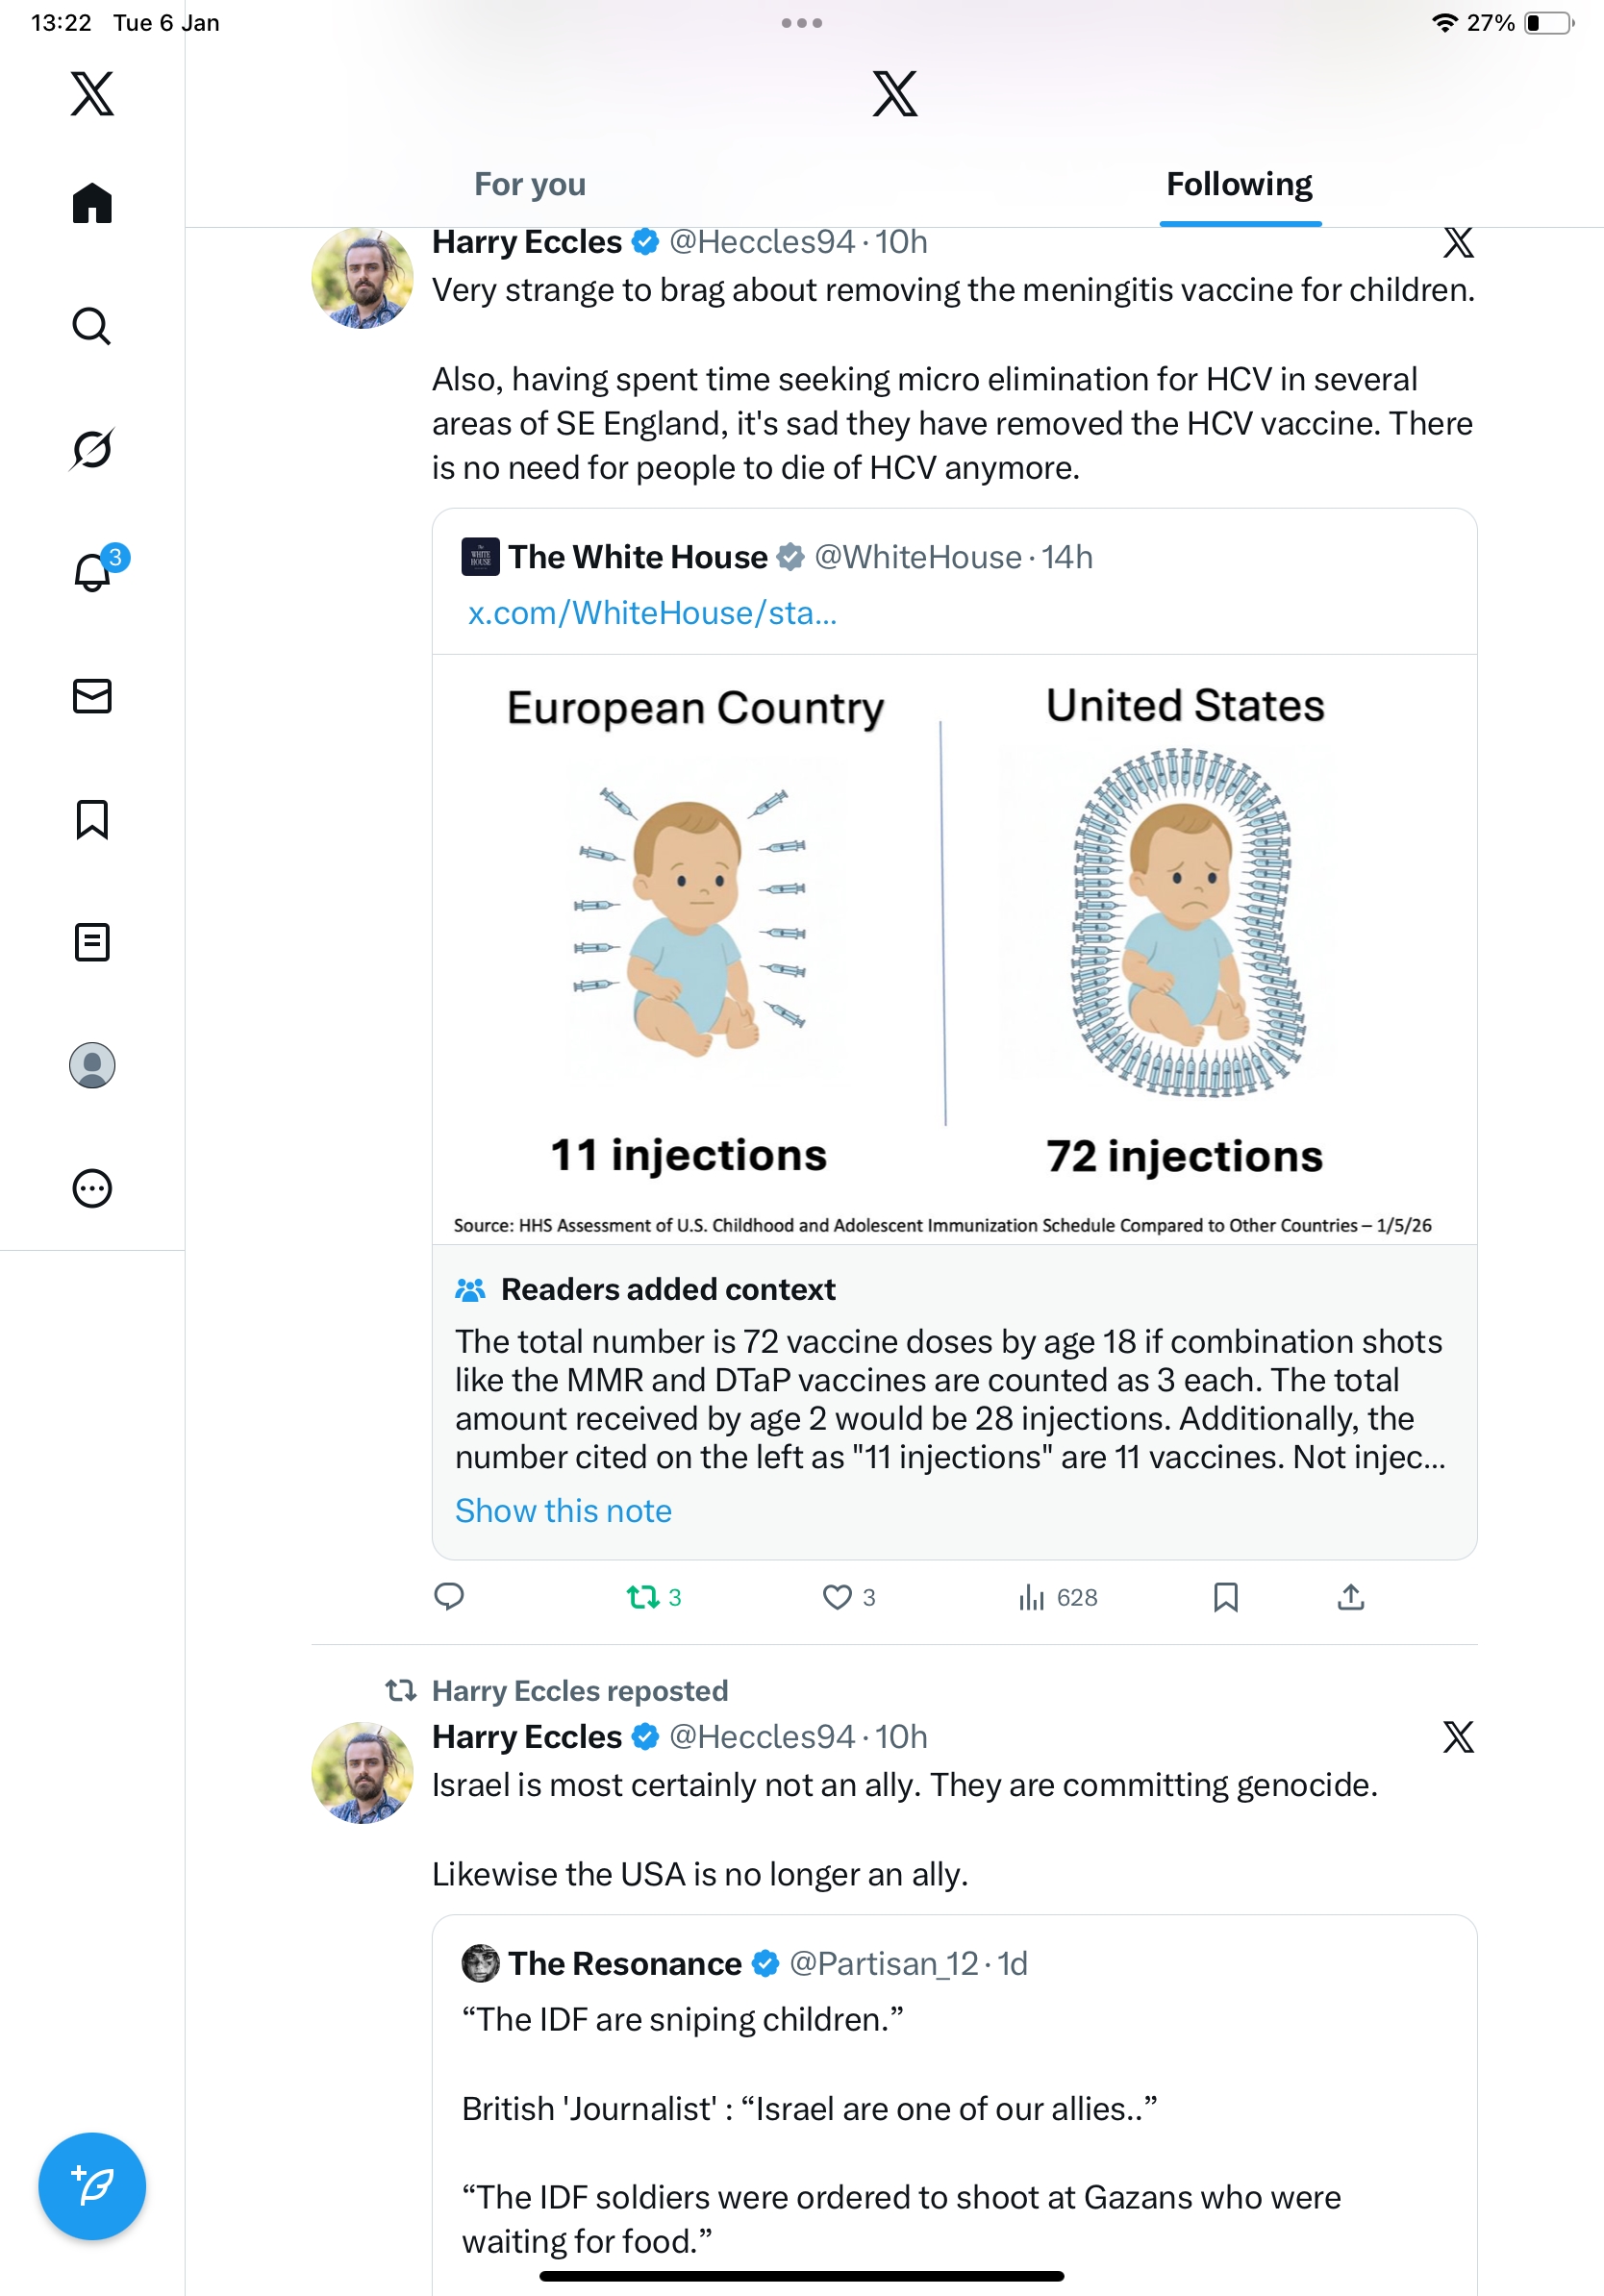
Task: Switch to the For you tab
Action: coord(530,185)
